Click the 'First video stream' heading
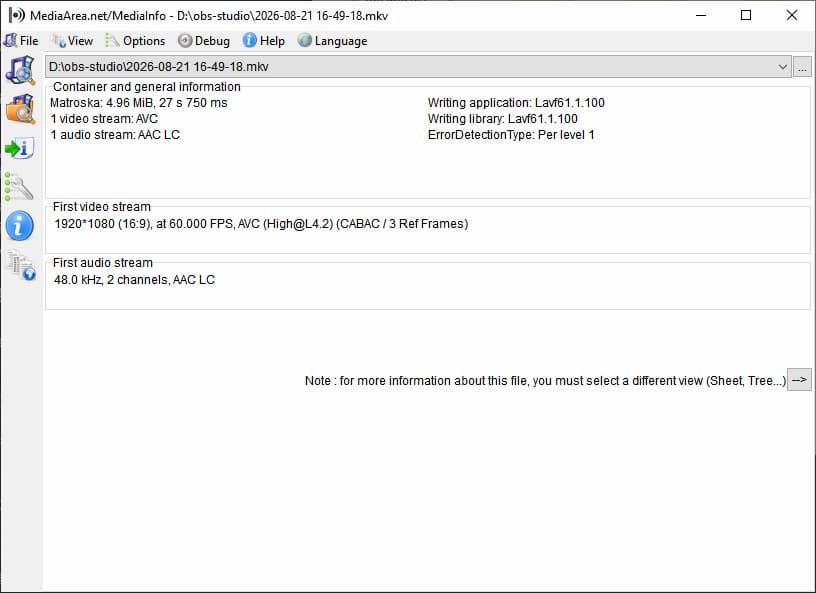The image size is (816, 593). (102, 207)
